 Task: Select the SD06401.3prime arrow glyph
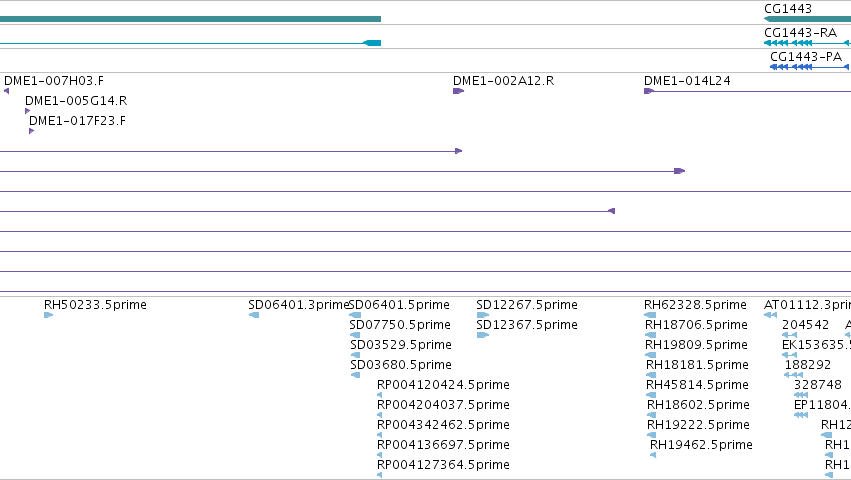(x=253, y=315)
